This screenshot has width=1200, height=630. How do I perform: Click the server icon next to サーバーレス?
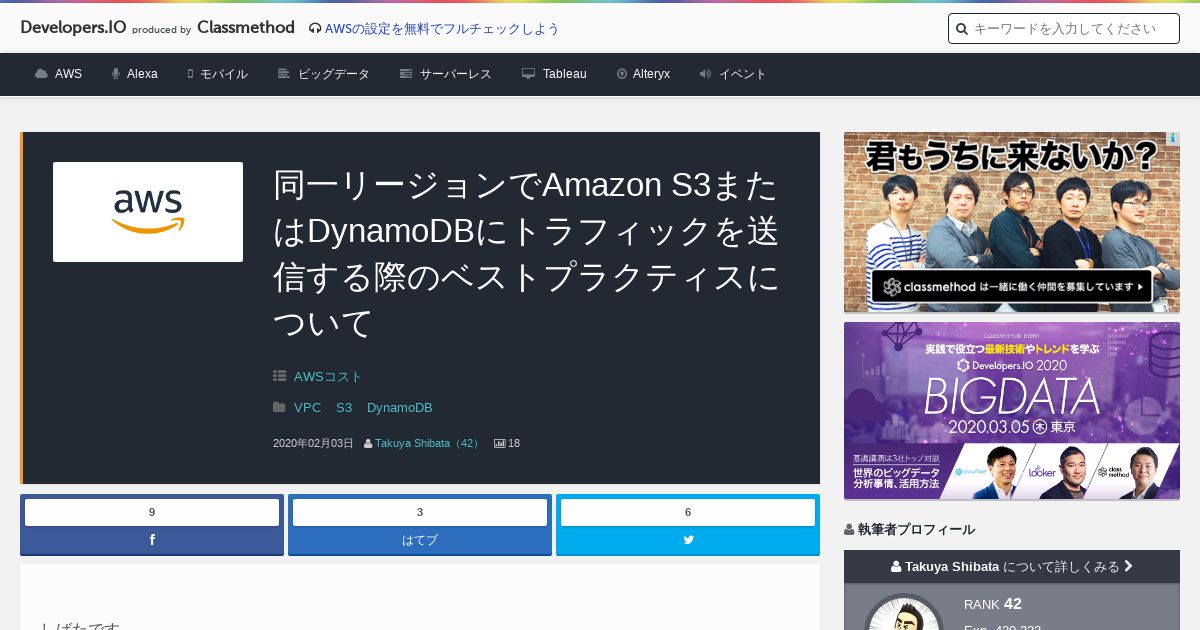406,74
